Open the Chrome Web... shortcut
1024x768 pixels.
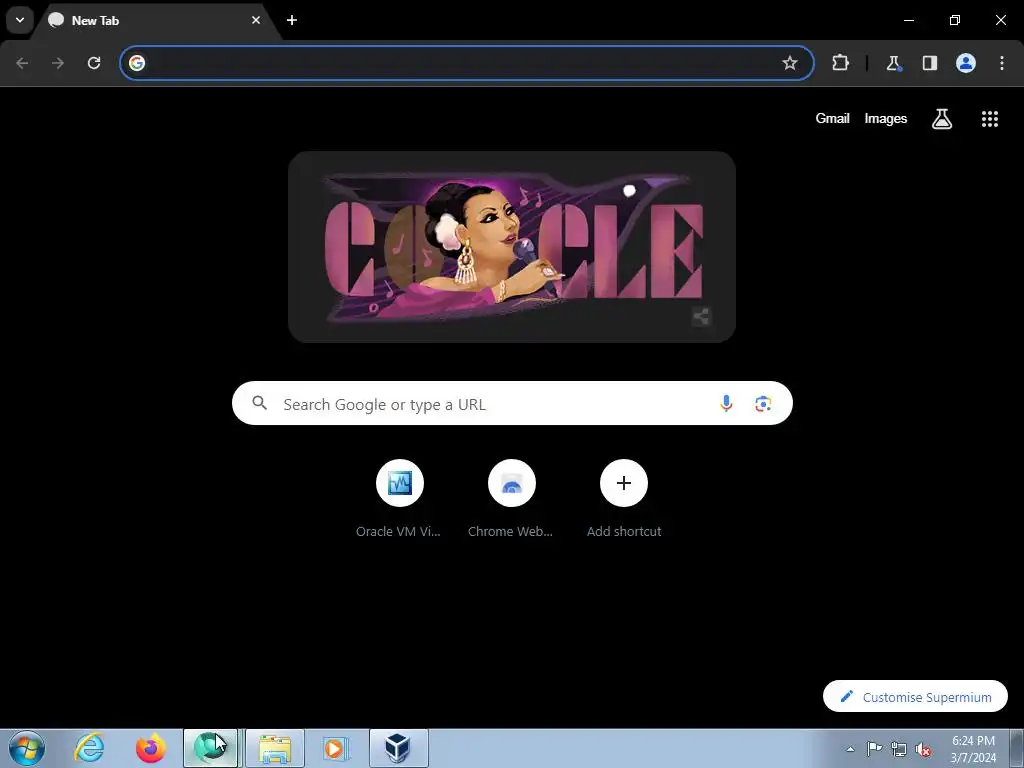(x=511, y=500)
